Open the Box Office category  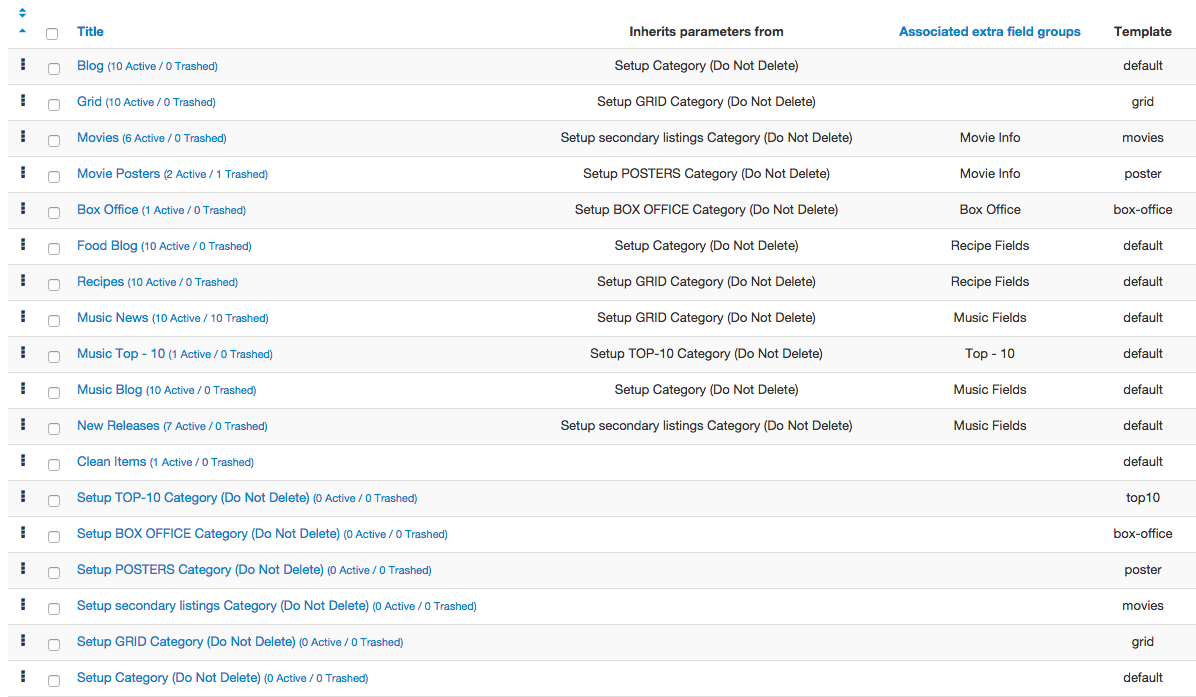coord(108,210)
